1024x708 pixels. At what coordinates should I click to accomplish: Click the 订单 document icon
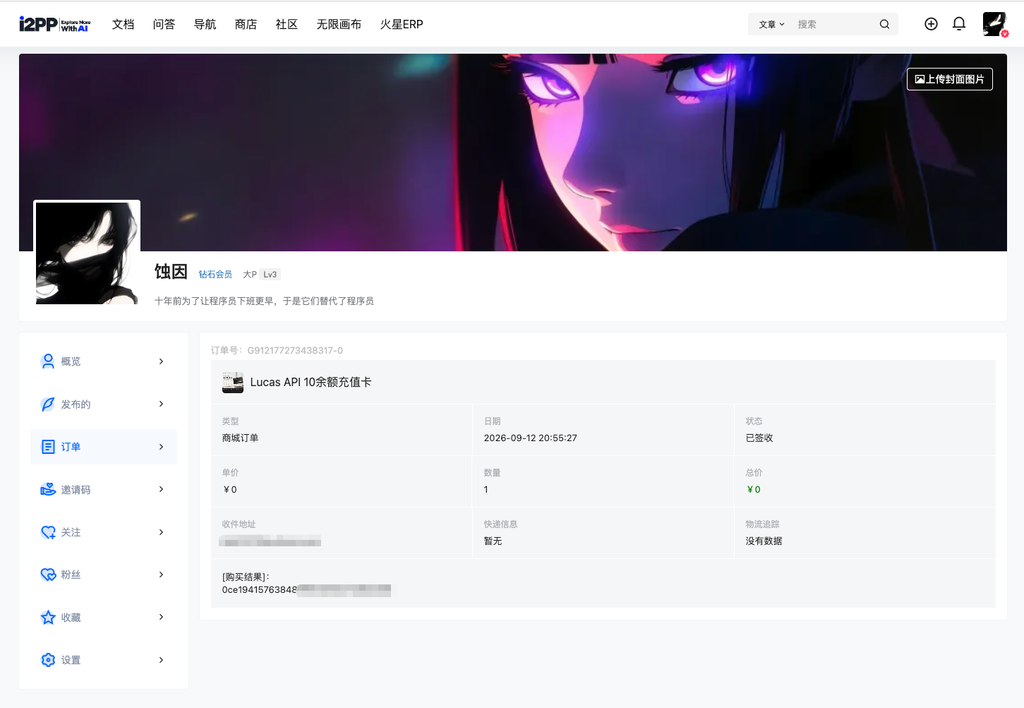[48, 447]
